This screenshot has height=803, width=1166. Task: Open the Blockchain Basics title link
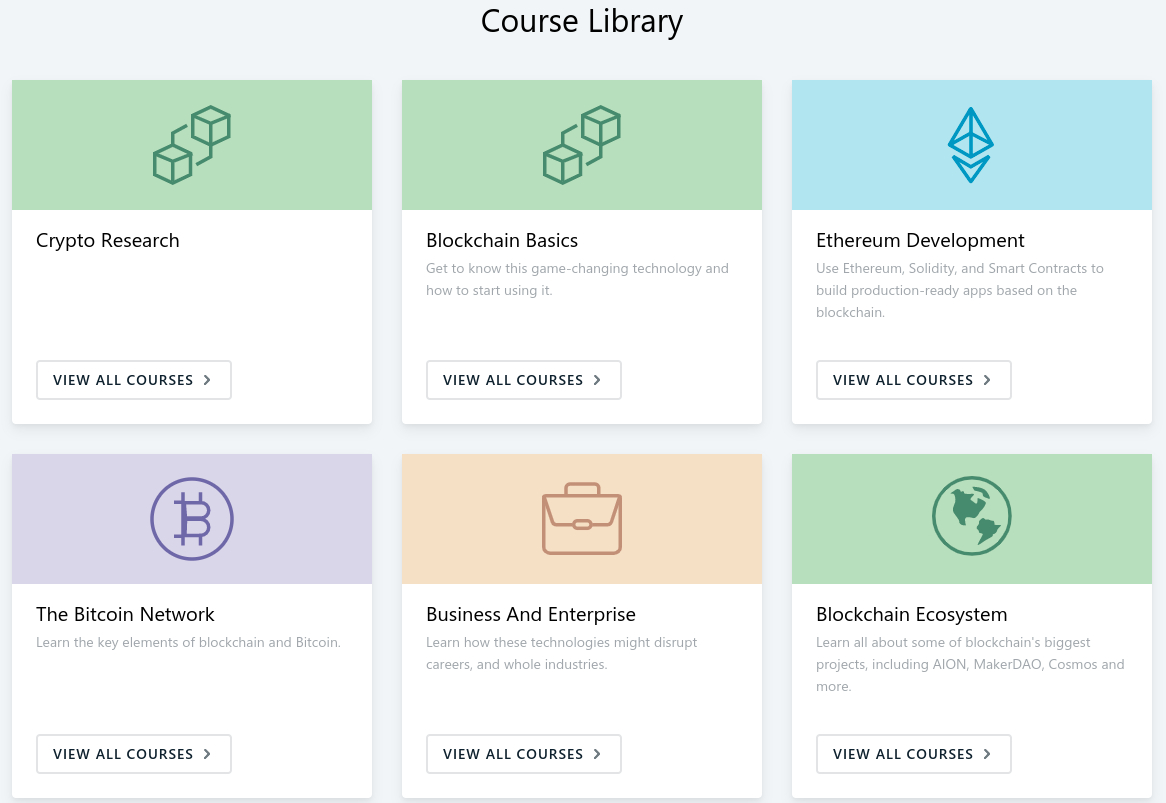tap(502, 241)
